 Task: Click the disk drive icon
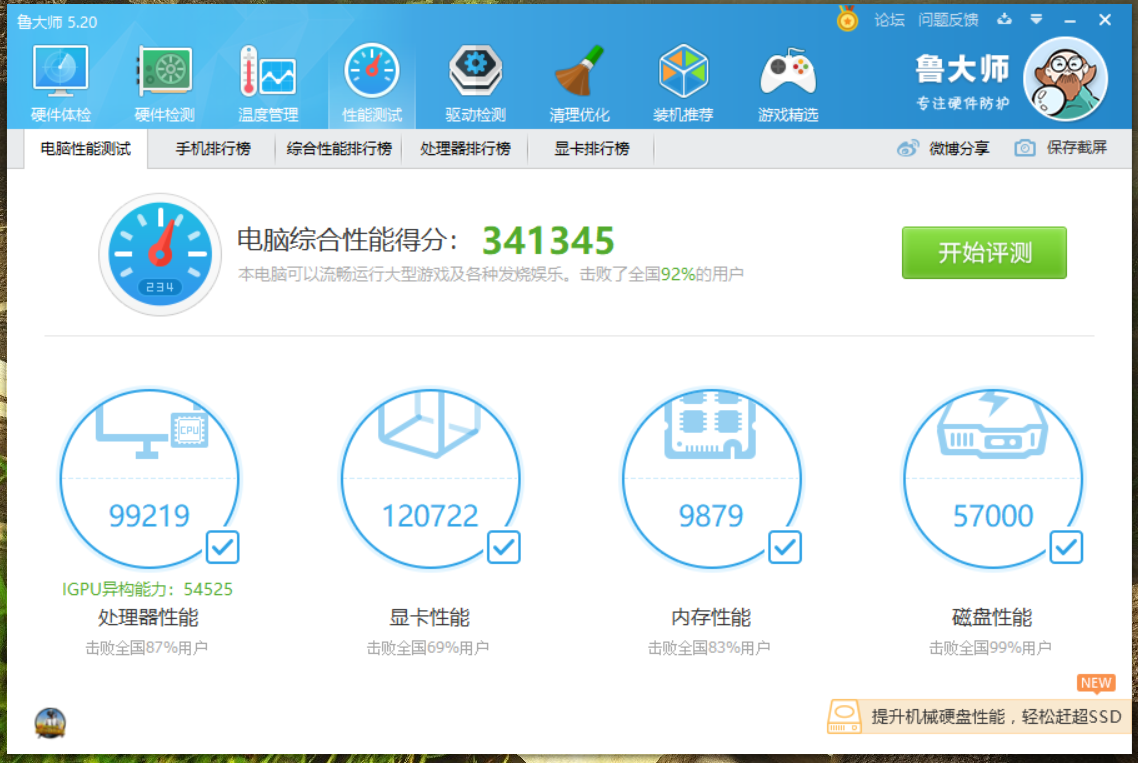point(992,425)
